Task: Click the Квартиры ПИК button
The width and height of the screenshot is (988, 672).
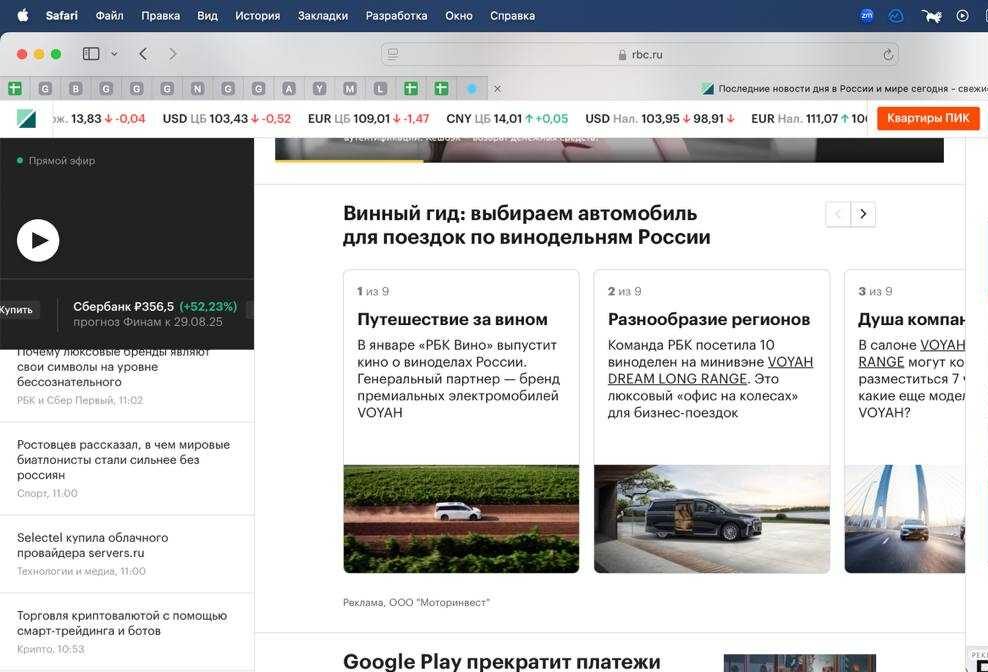Action: (x=928, y=119)
